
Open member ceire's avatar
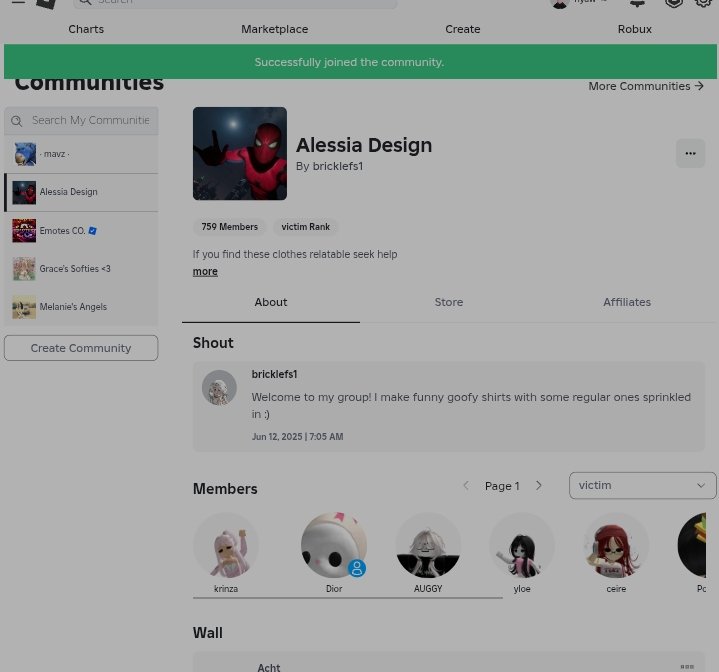coord(616,545)
